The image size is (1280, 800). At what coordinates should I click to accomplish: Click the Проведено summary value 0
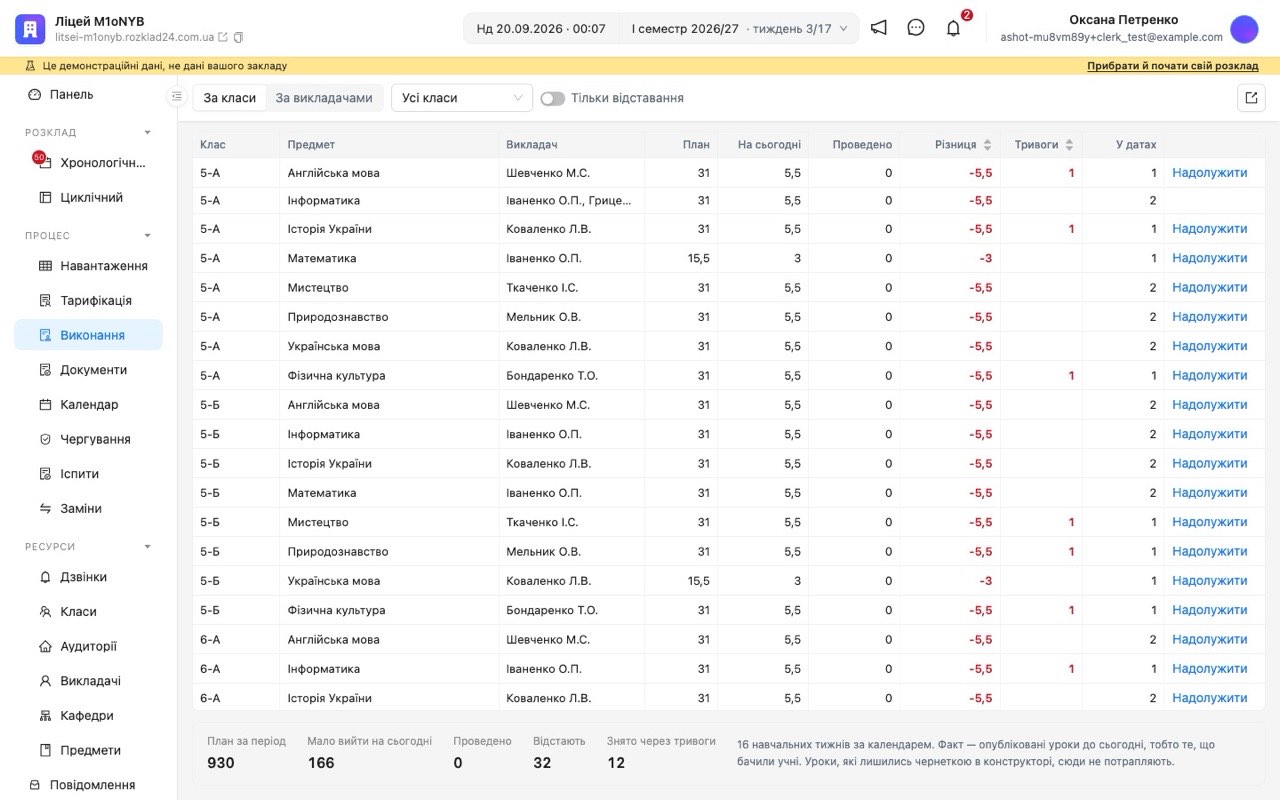pos(458,763)
